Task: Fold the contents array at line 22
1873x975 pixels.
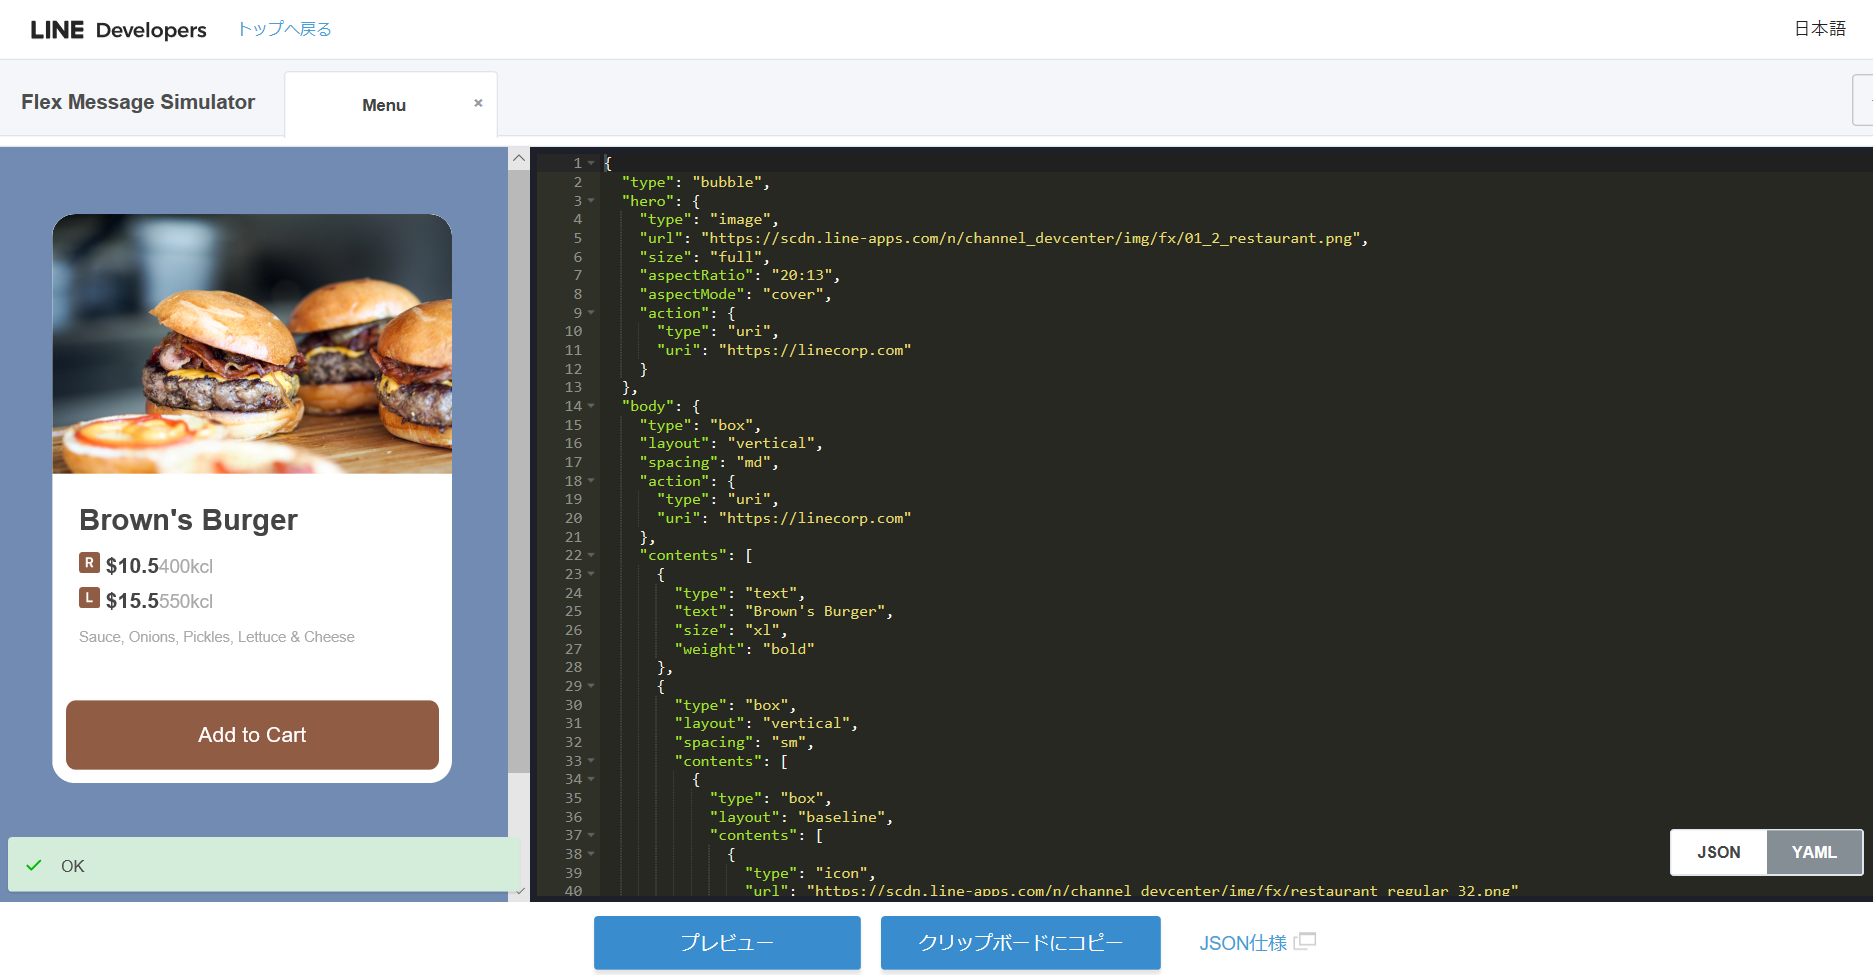Action: click(x=591, y=555)
